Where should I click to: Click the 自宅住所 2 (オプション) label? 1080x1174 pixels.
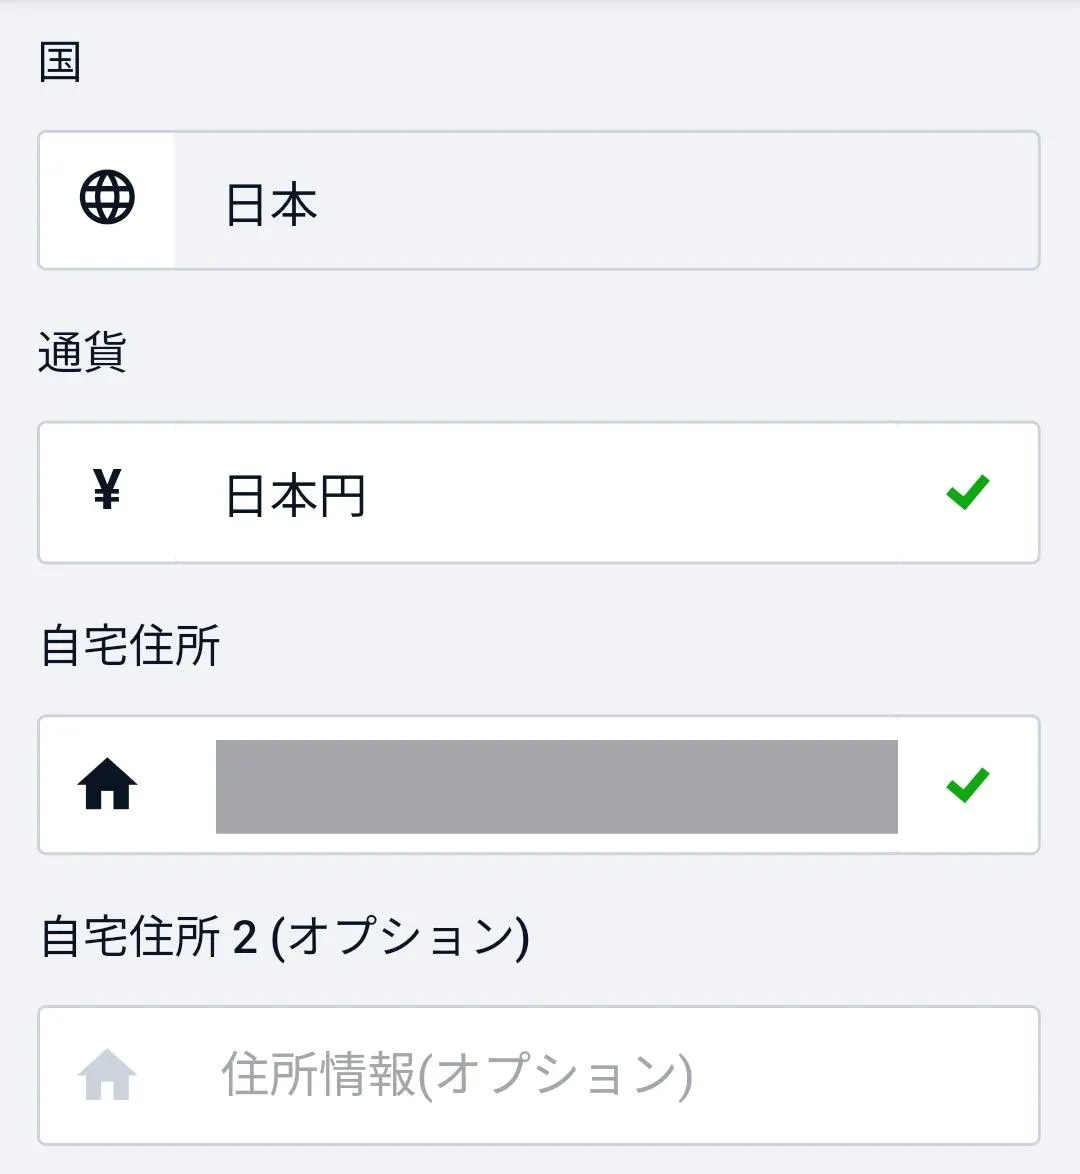(x=285, y=938)
